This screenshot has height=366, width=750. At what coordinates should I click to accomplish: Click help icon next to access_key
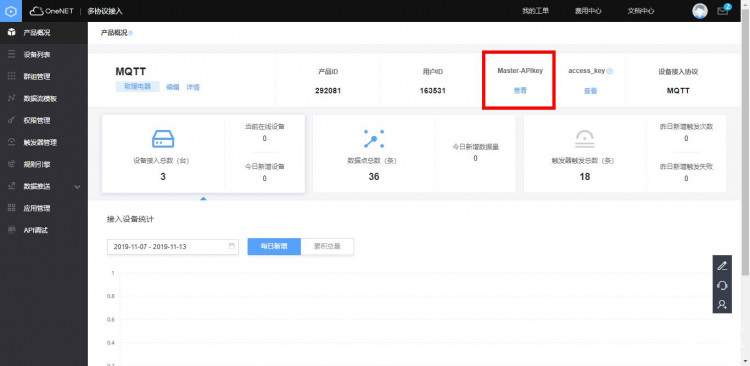click(610, 71)
